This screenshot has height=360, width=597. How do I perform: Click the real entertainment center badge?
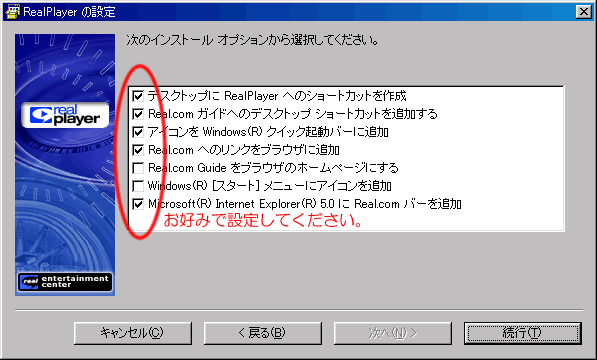[65, 282]
